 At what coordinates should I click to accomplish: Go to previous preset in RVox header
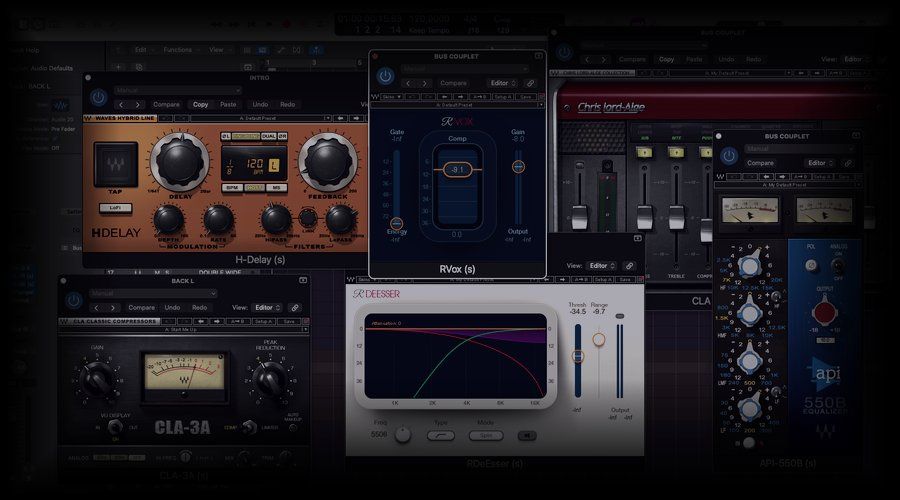(408, 83)
